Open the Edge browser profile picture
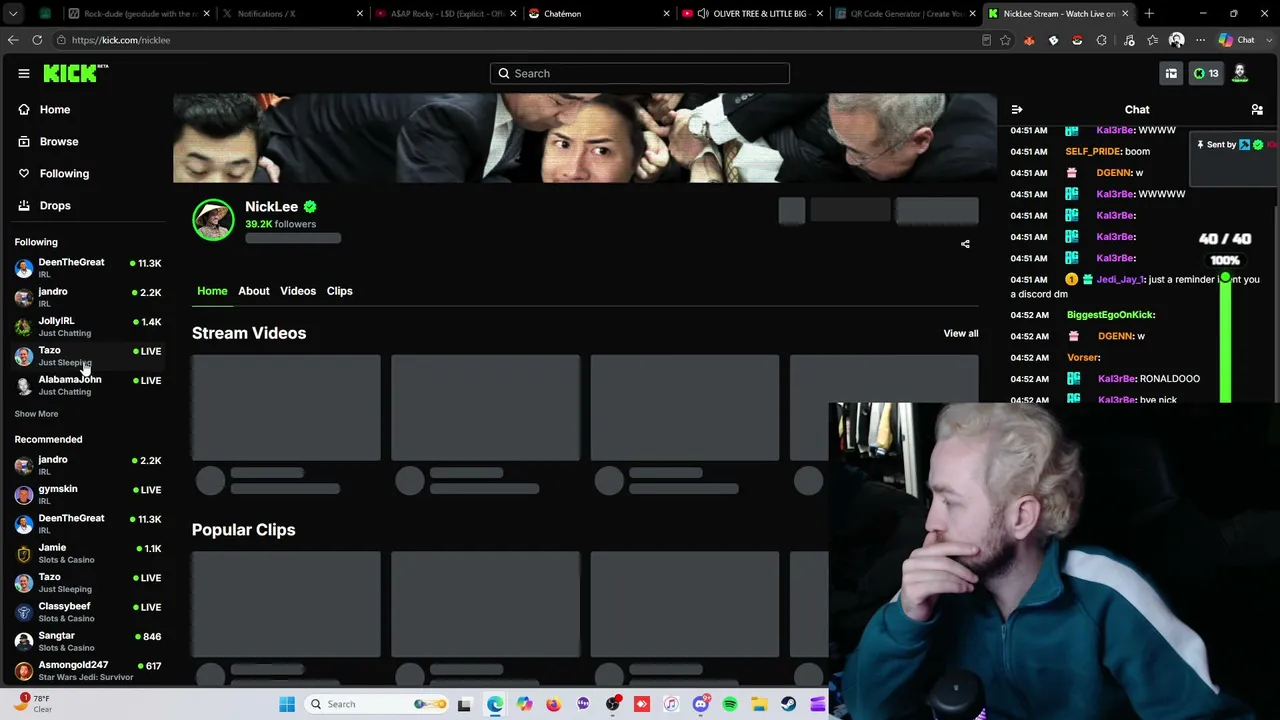 click(x=1177, y=40)
